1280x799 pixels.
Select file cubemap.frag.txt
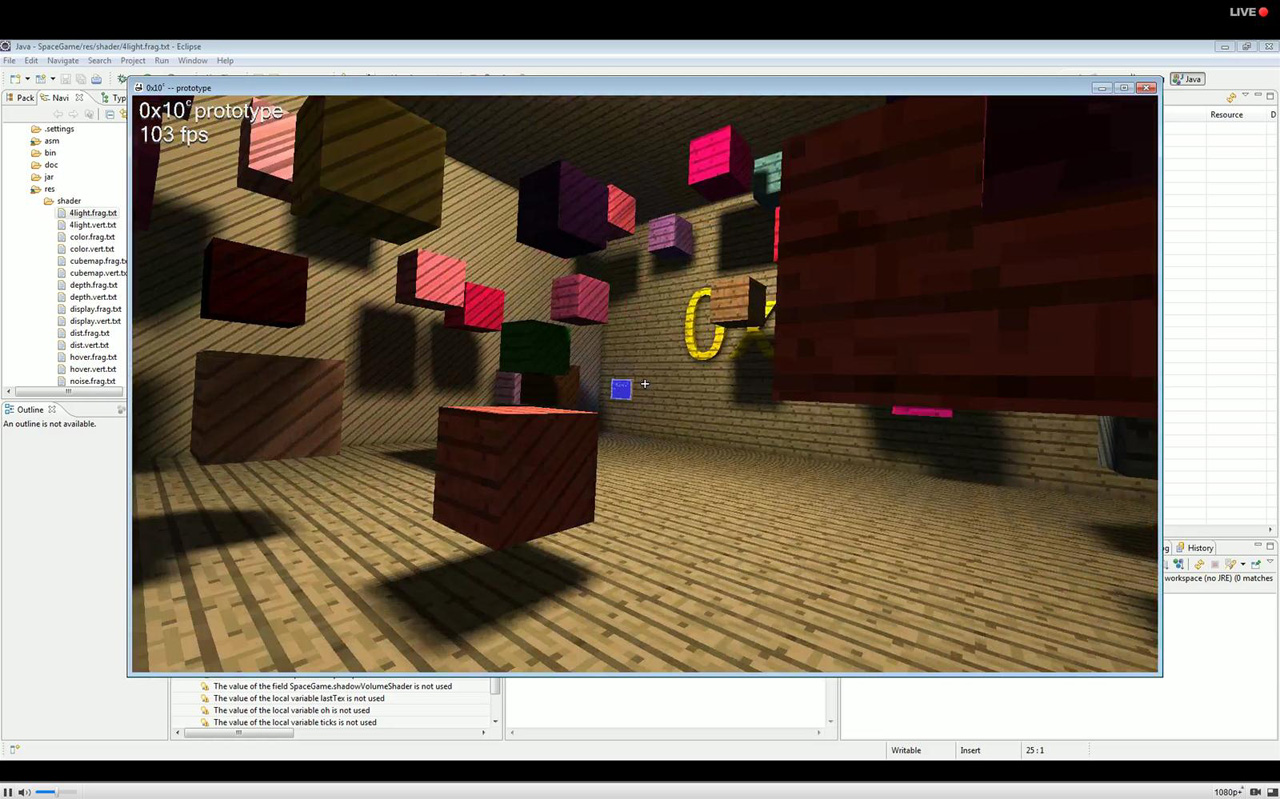(x=92, y=261)
